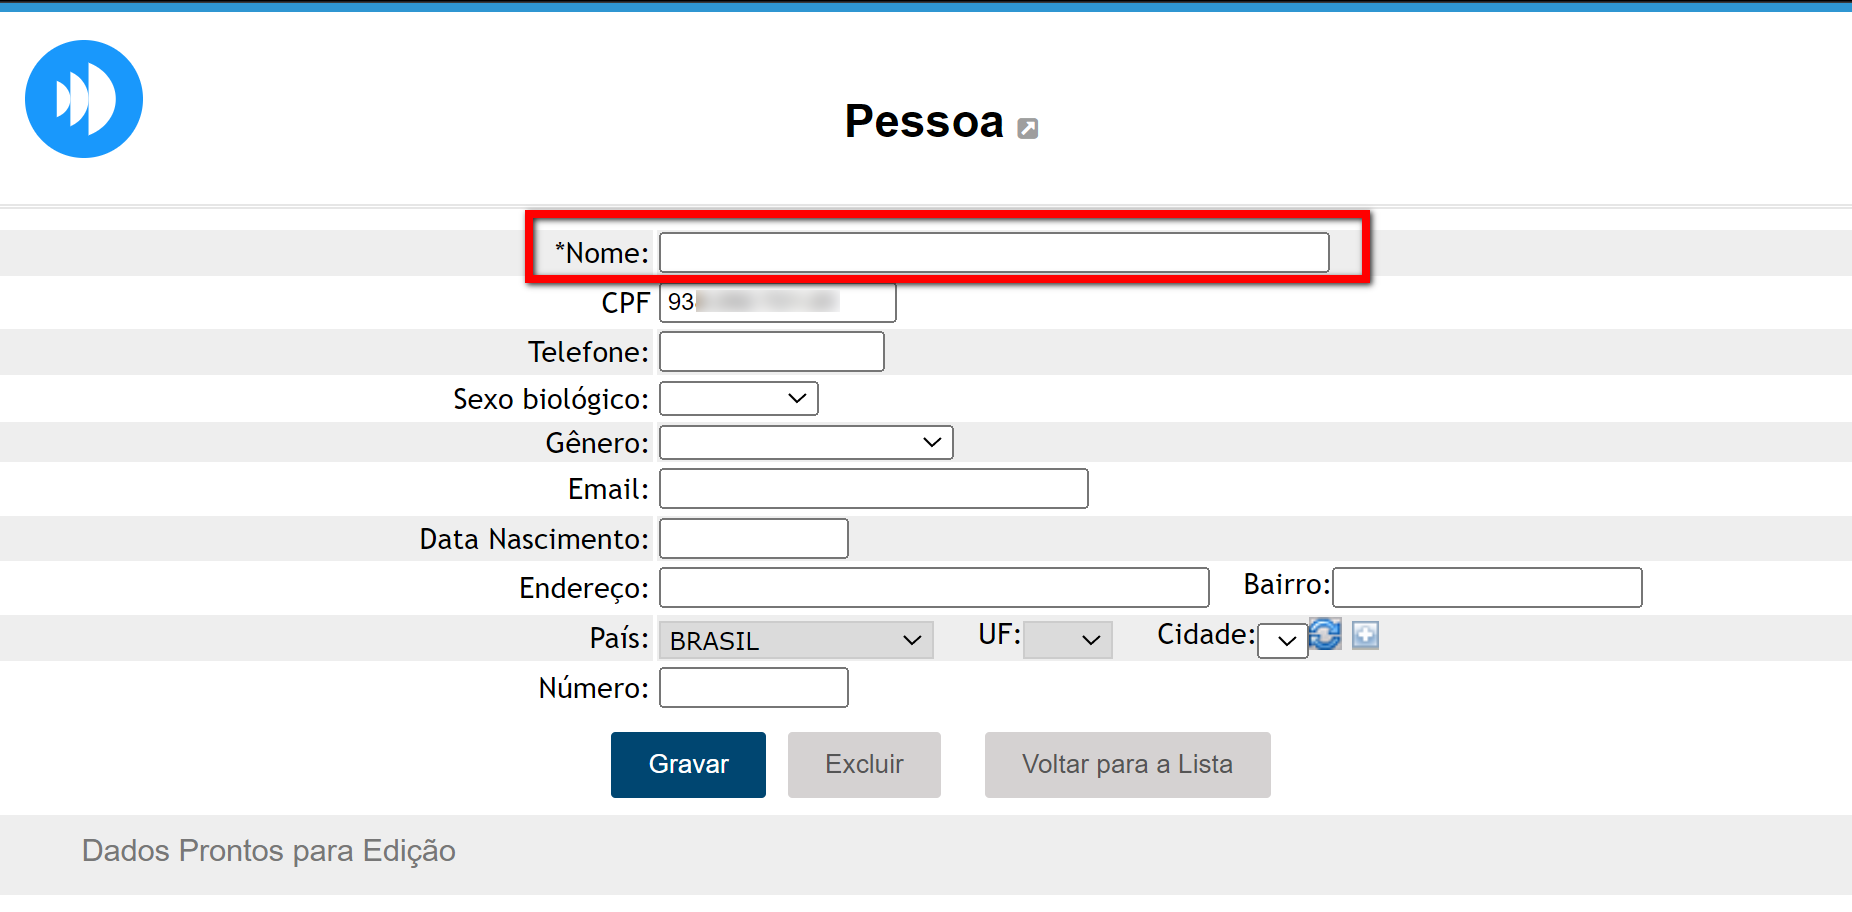Click the Excluir button
The height and width of the screenshot is (912, 1852).
(x=864, y=765)
